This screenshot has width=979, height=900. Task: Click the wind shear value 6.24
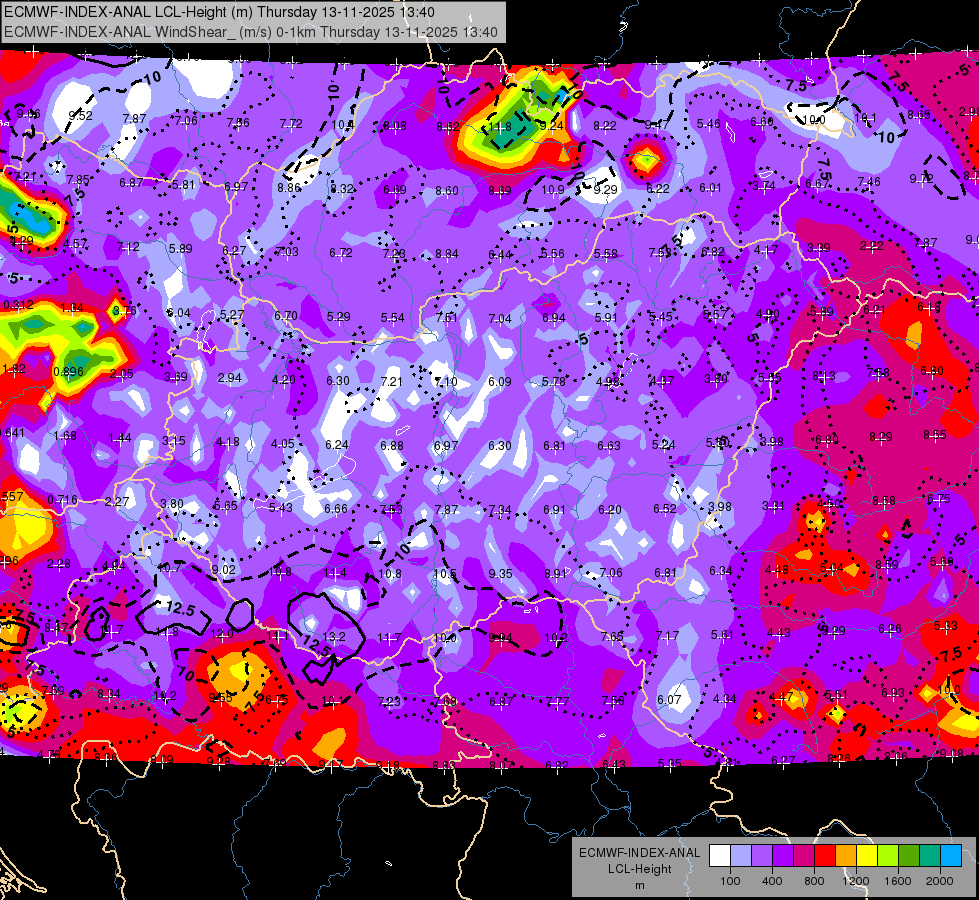(337, 445)
